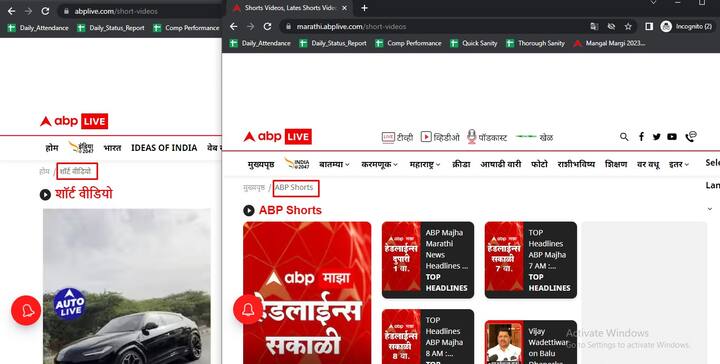Click the search magnifier icon on Marathi site
Screen dimensions: 720x364
[x=624, y=137]
